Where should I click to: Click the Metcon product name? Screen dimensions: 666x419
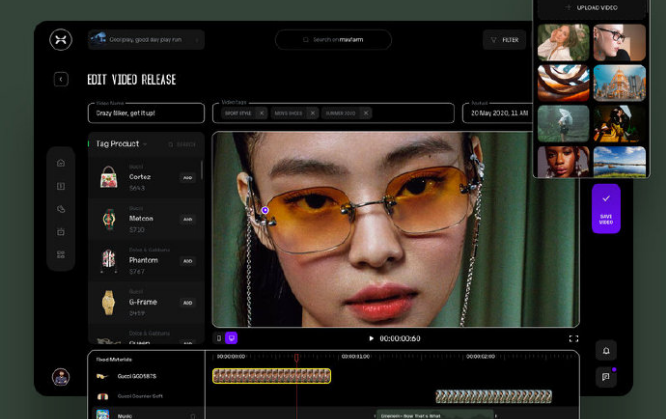pyautogui.click(x=141, y=218)
